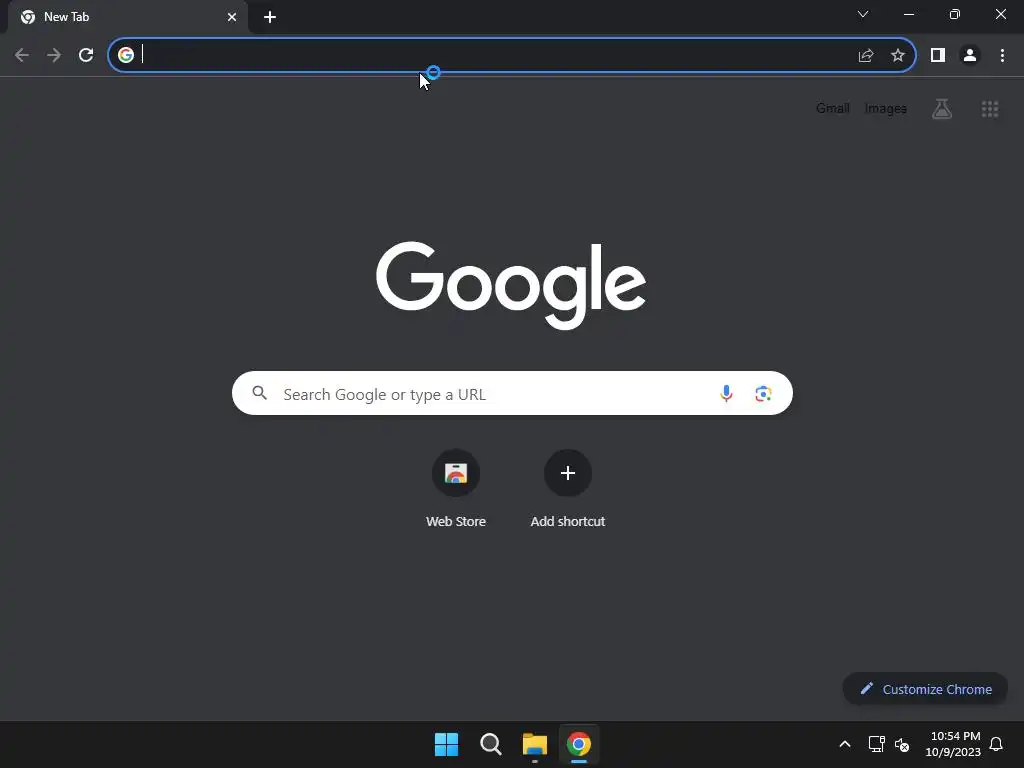Click the Google logo
The image size is (1024, 768).
511,285
